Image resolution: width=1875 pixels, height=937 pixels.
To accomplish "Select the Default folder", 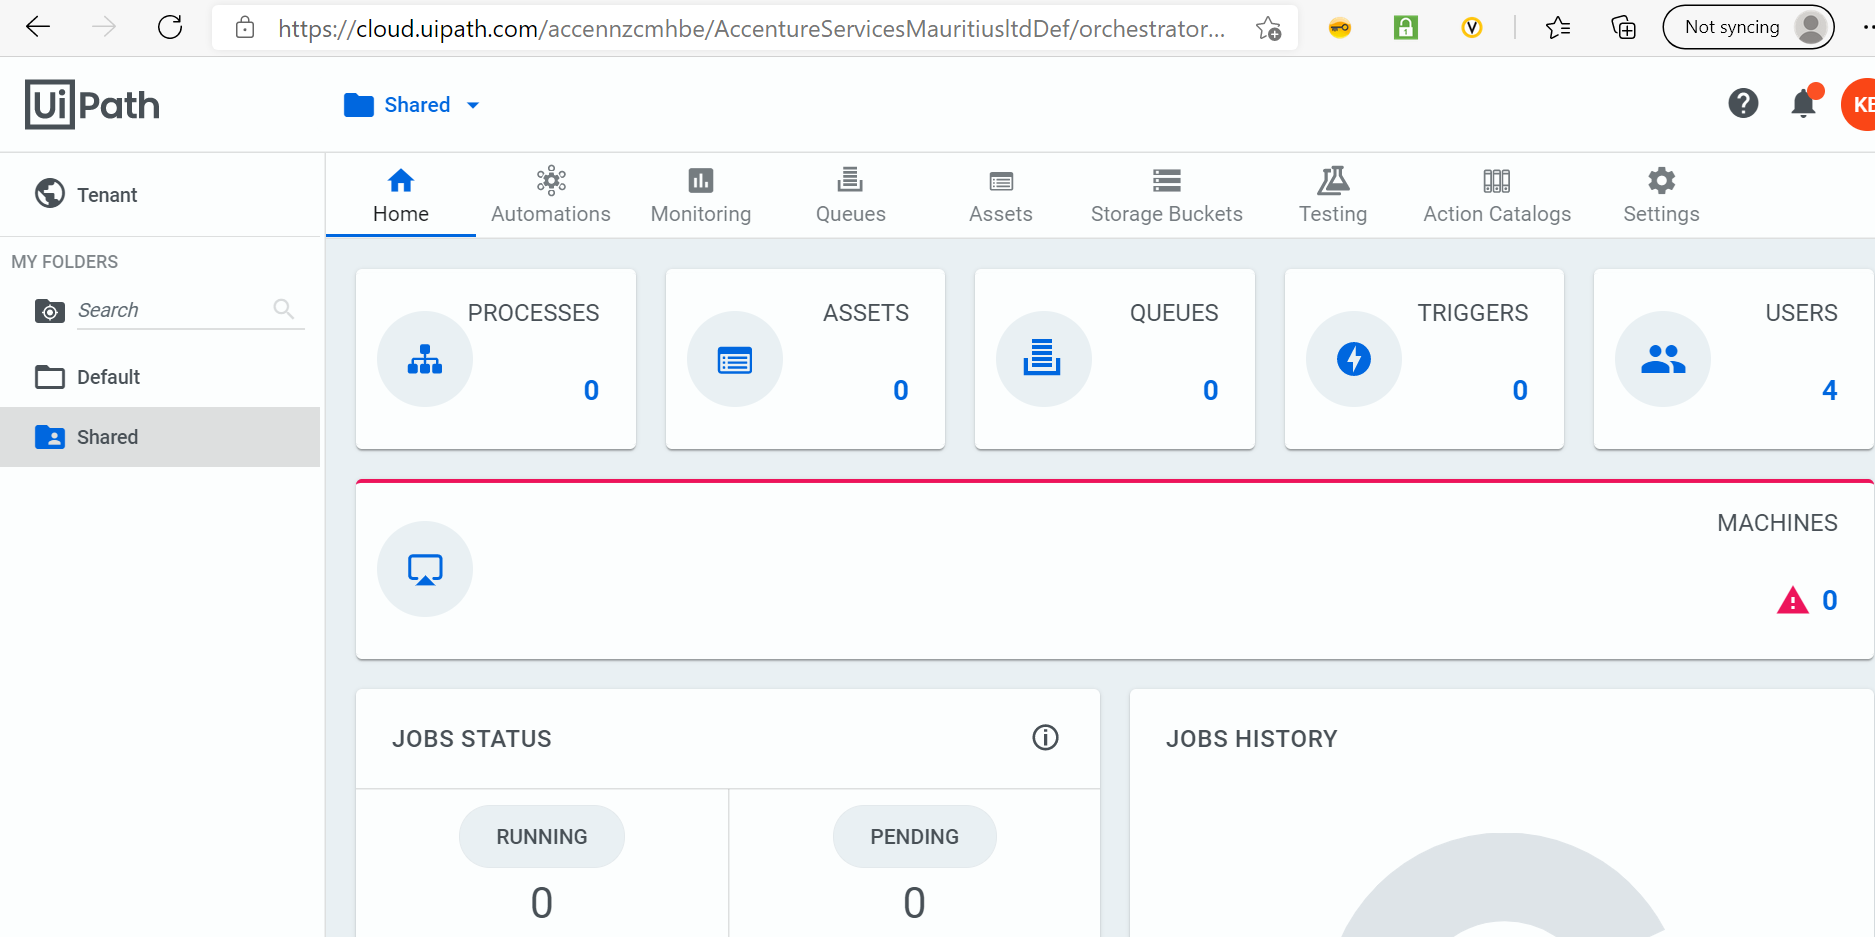I will (107, 377).
